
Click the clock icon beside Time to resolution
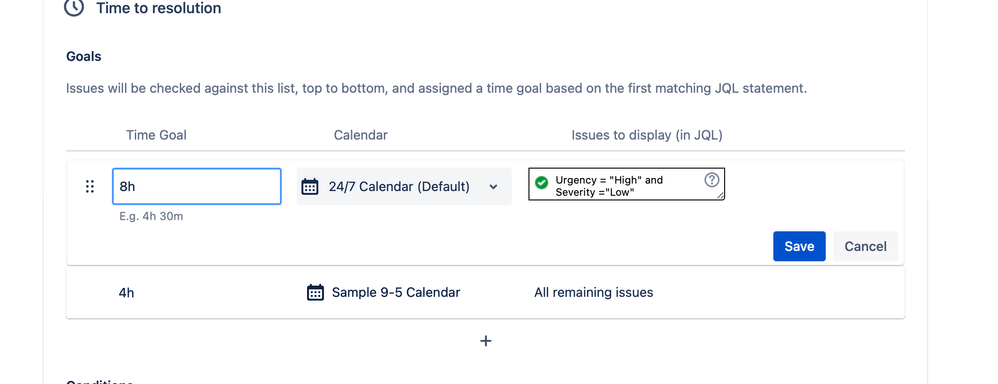(x=74, y=8)
